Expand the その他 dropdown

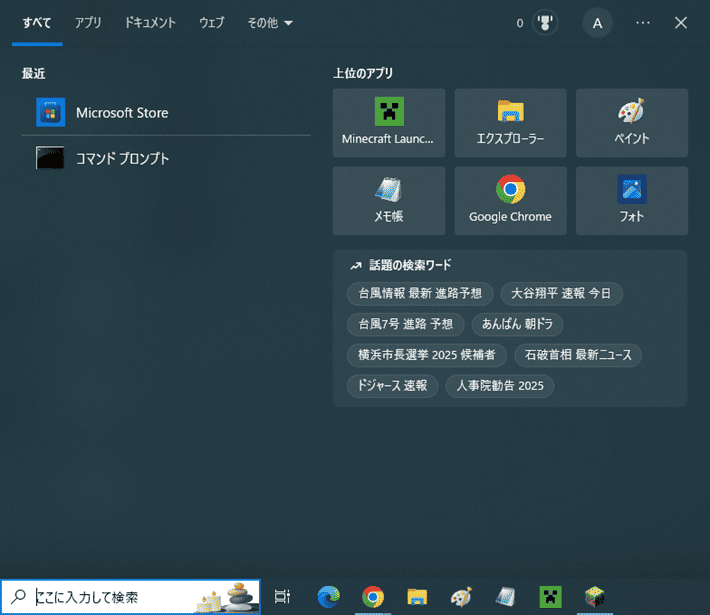(x=270, y=23)
